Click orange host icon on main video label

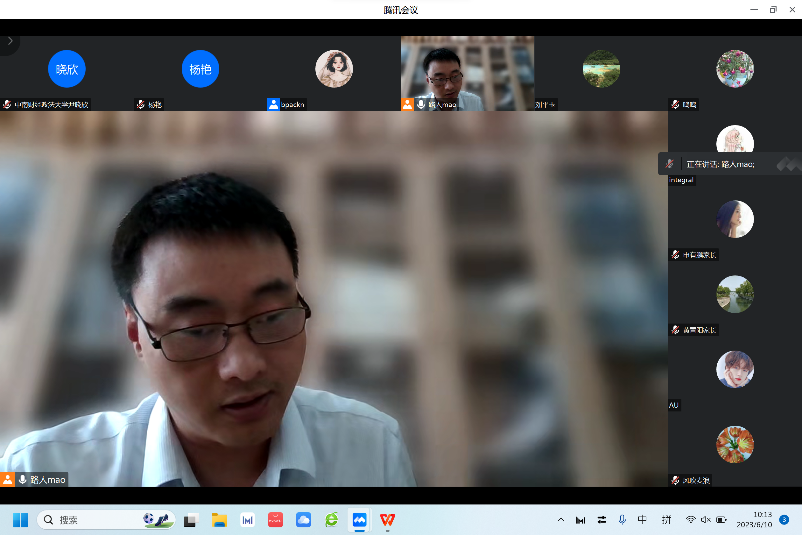7,479
